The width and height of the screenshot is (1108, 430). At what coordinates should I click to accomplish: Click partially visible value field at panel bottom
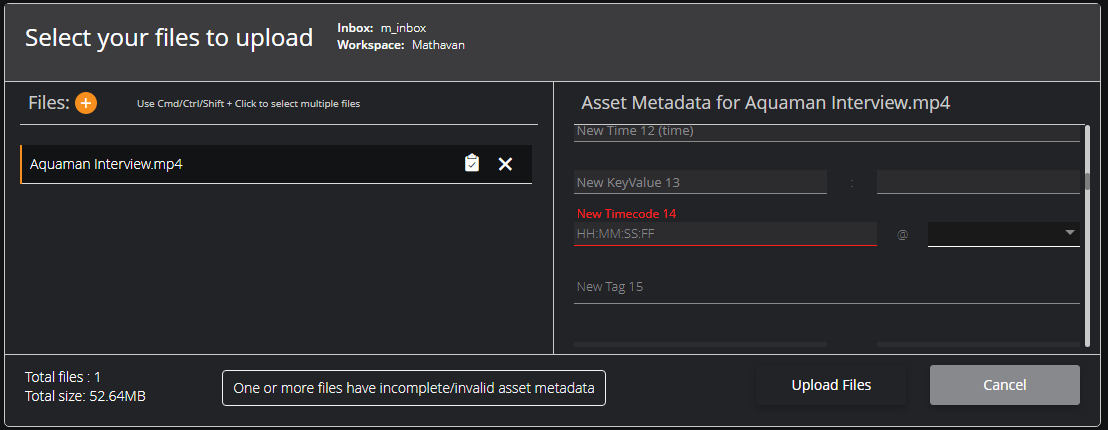978,345
